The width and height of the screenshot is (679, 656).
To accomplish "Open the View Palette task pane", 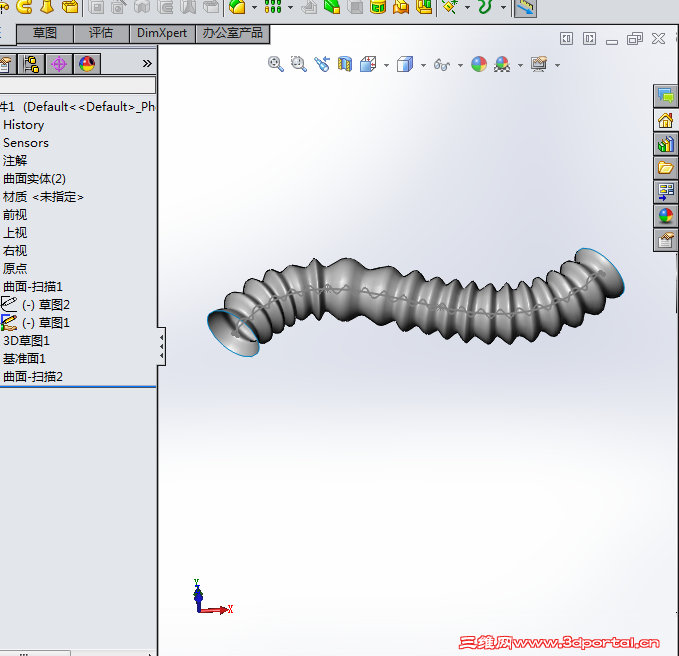I will (666, 192).
